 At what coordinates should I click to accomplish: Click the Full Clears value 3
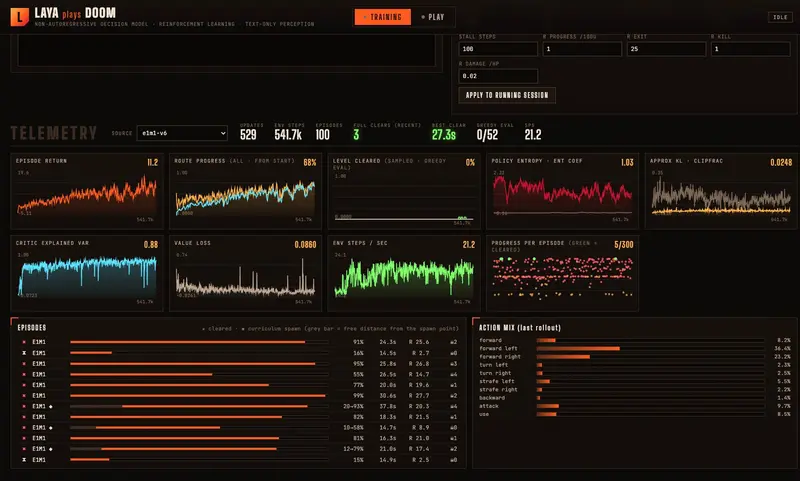(356, 135)
